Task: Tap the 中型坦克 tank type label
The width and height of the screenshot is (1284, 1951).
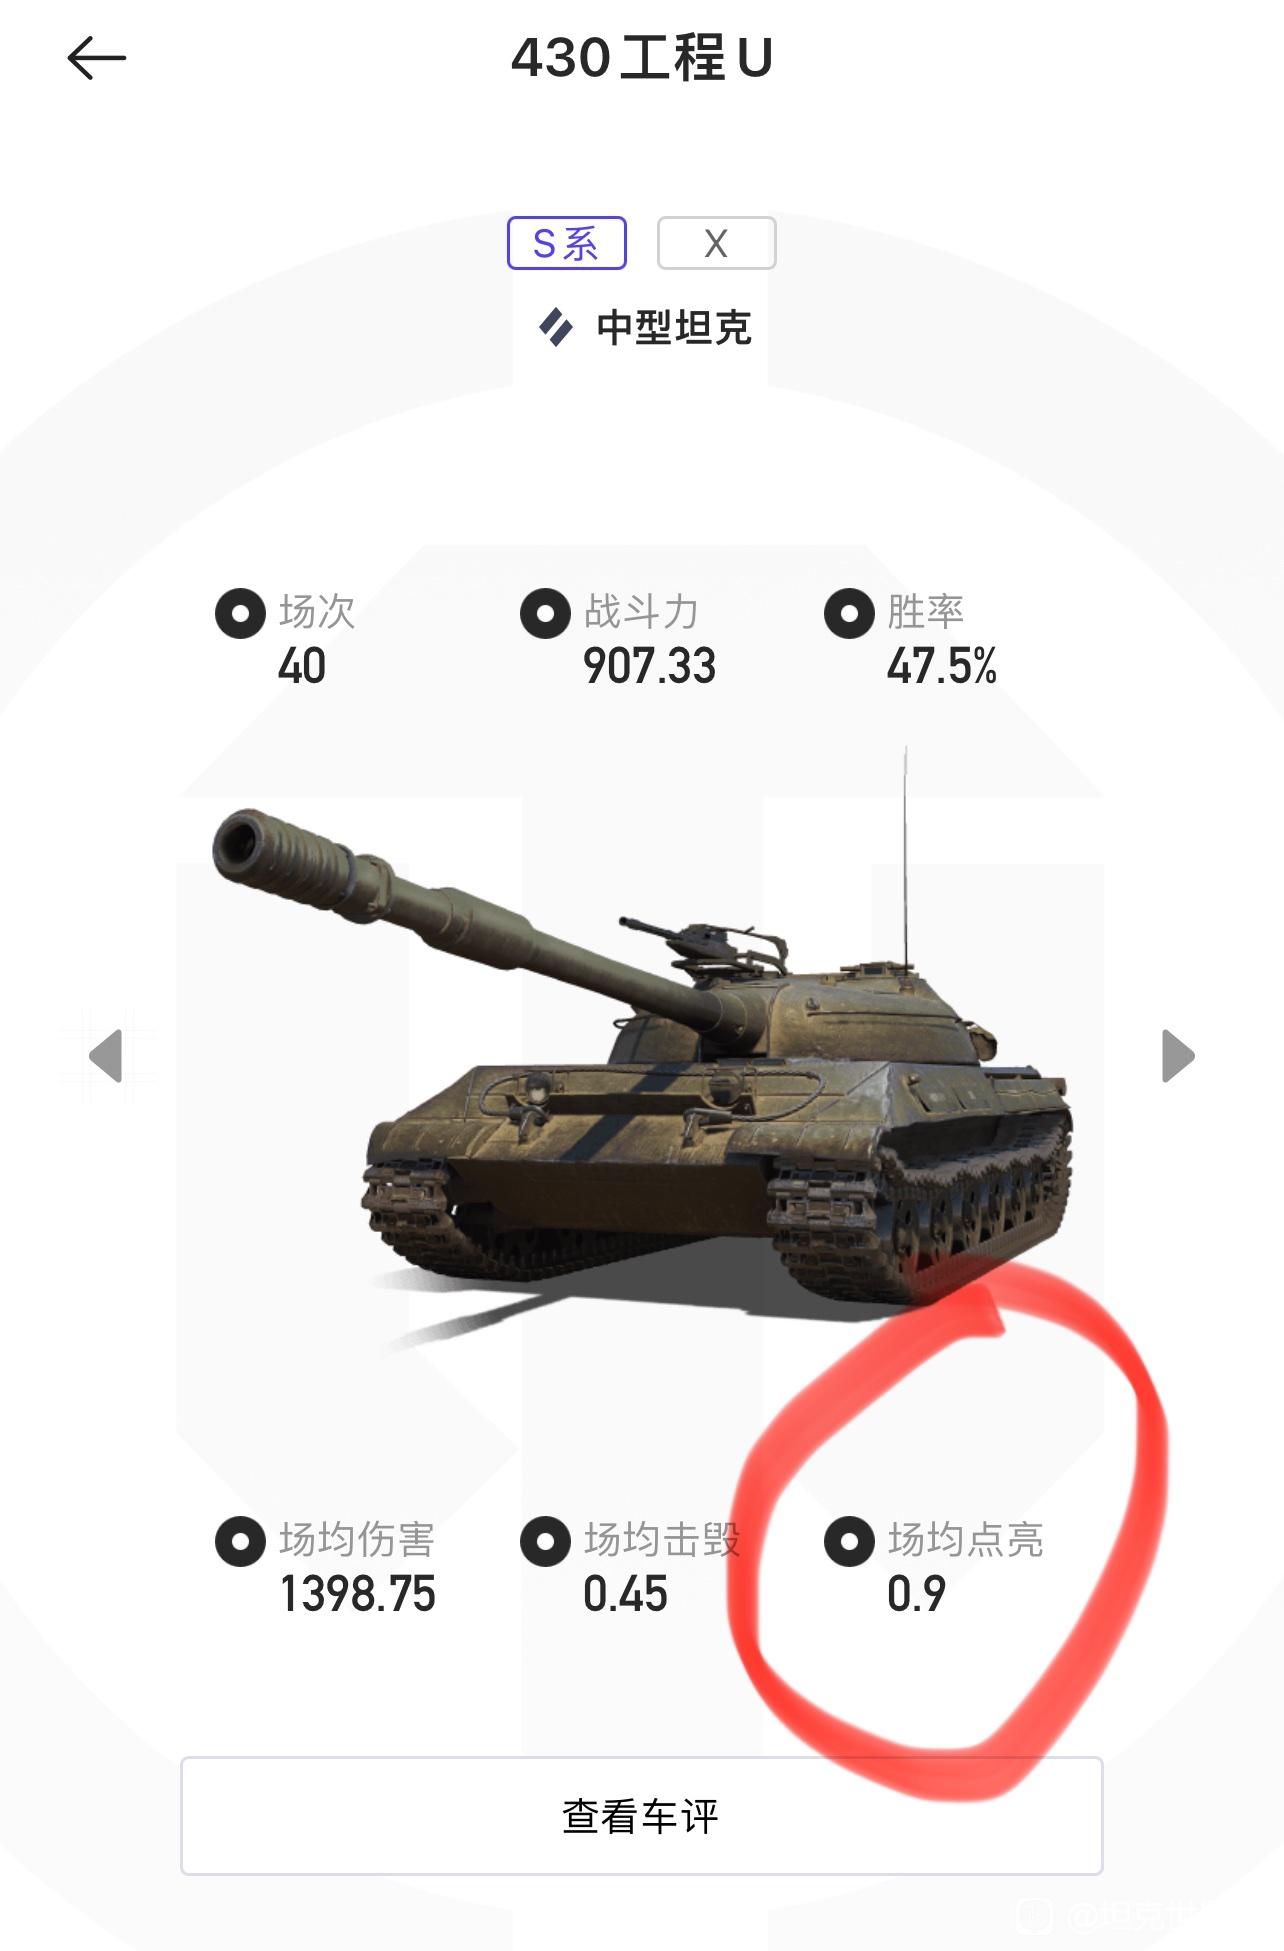Action: pos(674,327)
